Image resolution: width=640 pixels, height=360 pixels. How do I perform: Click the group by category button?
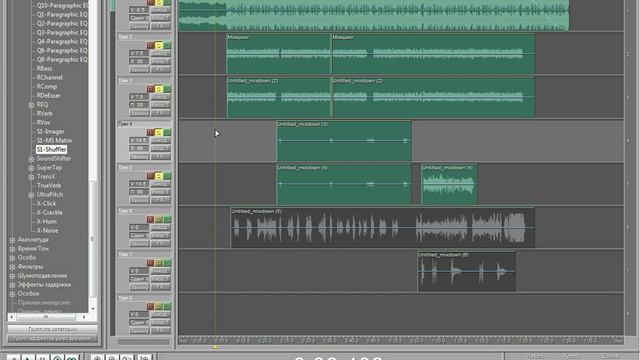coord(52,329)
